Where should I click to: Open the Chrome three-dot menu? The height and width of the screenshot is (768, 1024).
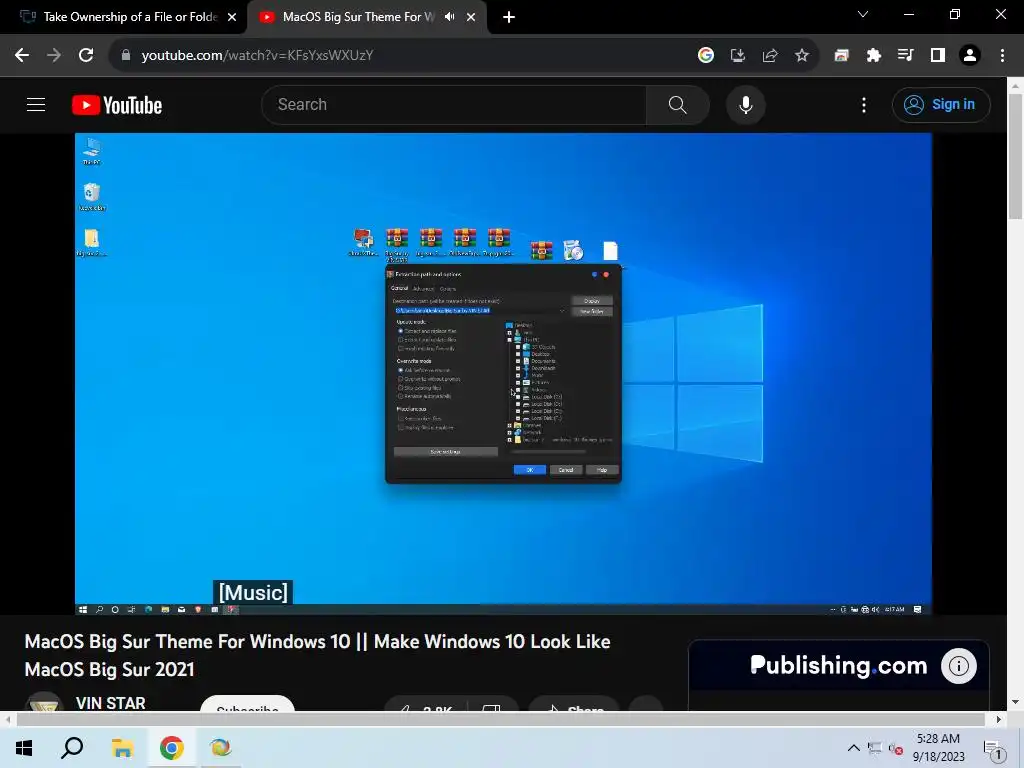pyautogui.click(x=1002, y=55)
